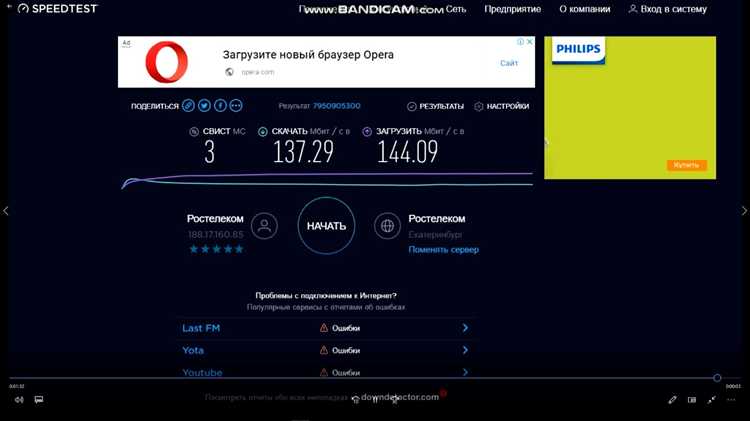750x421 pixels.
Task: Expand the Yota outage row
Action: [x=465, y=350]
